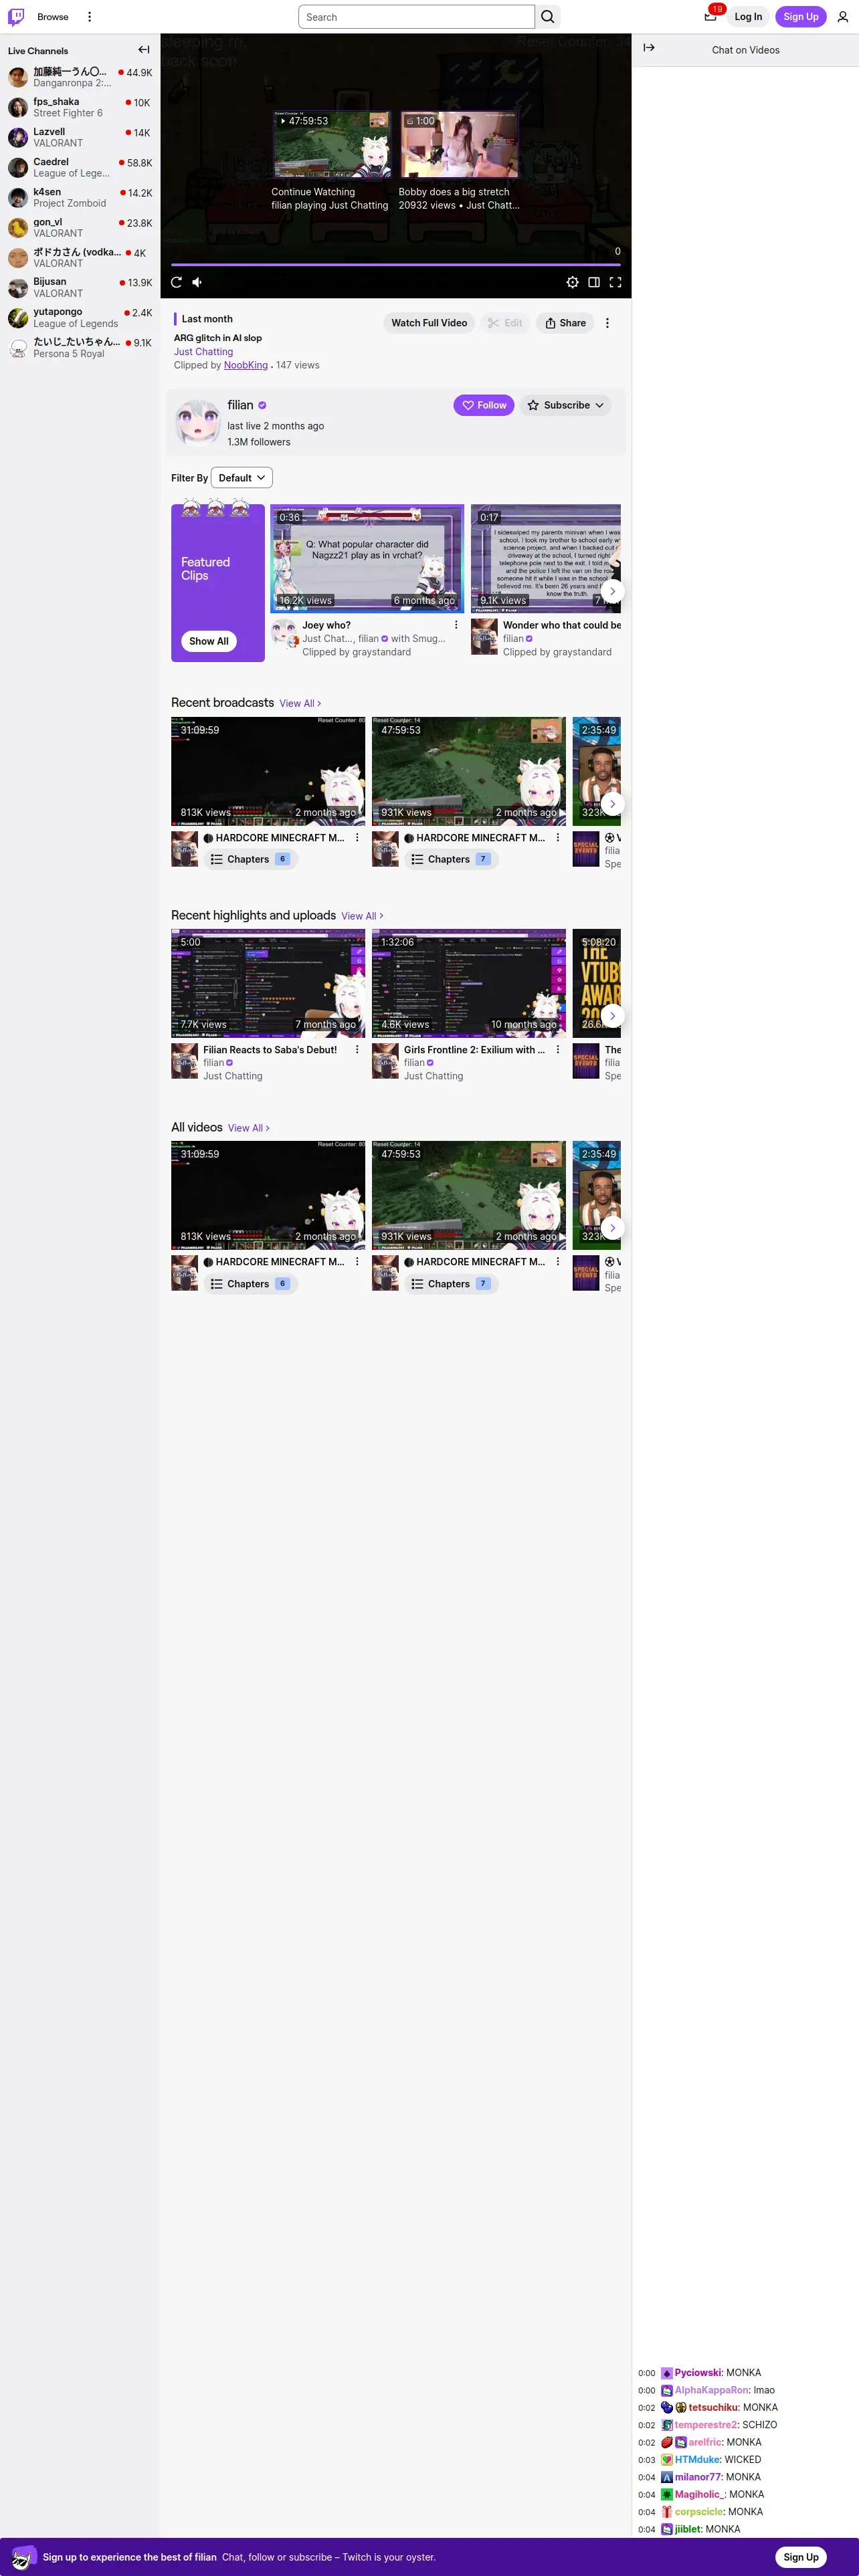The width and height of the screenshot is (859, 2576).
Task: Open options for Filian Reacts to Saba's Debut
Action: (357, 1050)
